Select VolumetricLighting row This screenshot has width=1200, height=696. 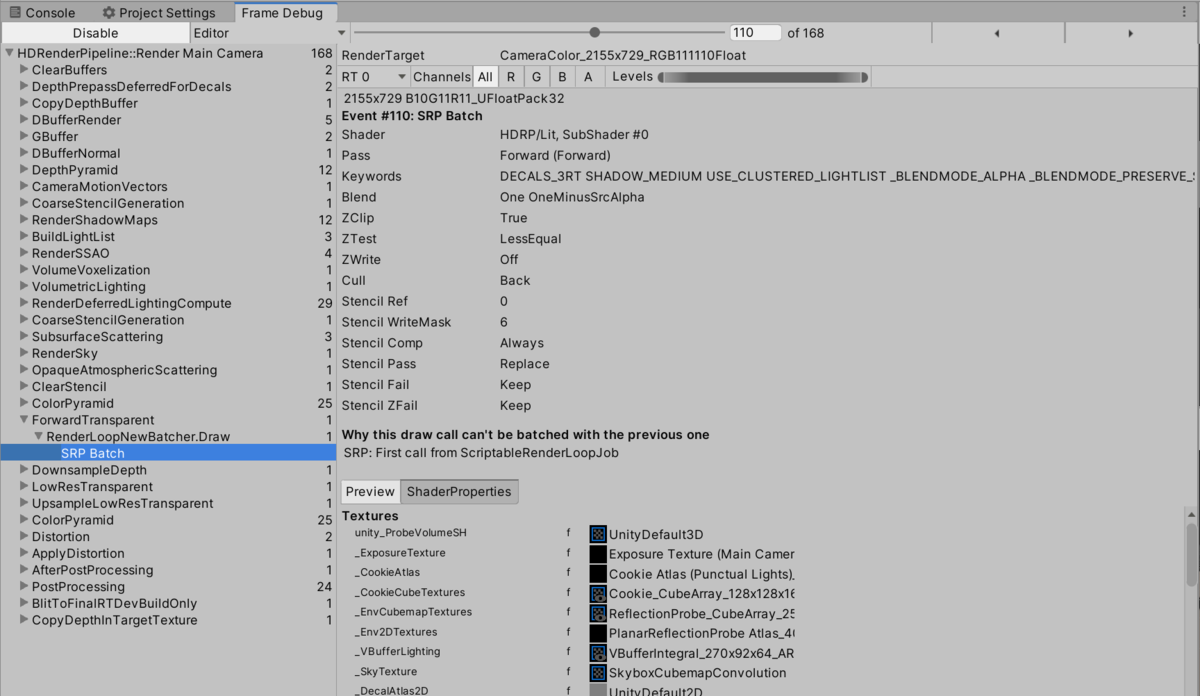point(168,286)
